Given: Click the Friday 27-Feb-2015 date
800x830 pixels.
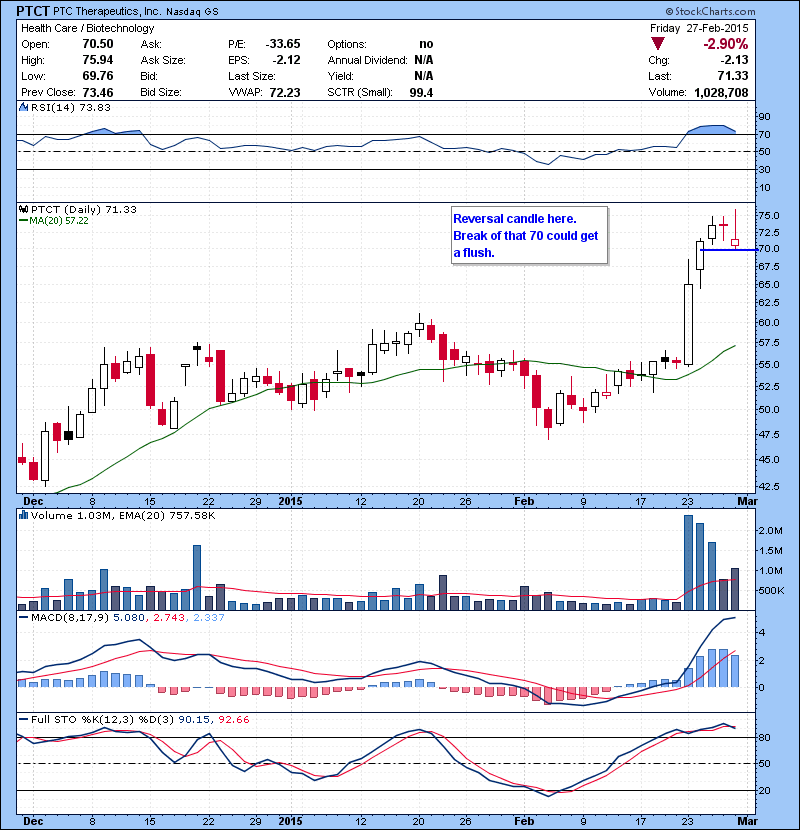Looking at the screenshot, I should [699, 28].
